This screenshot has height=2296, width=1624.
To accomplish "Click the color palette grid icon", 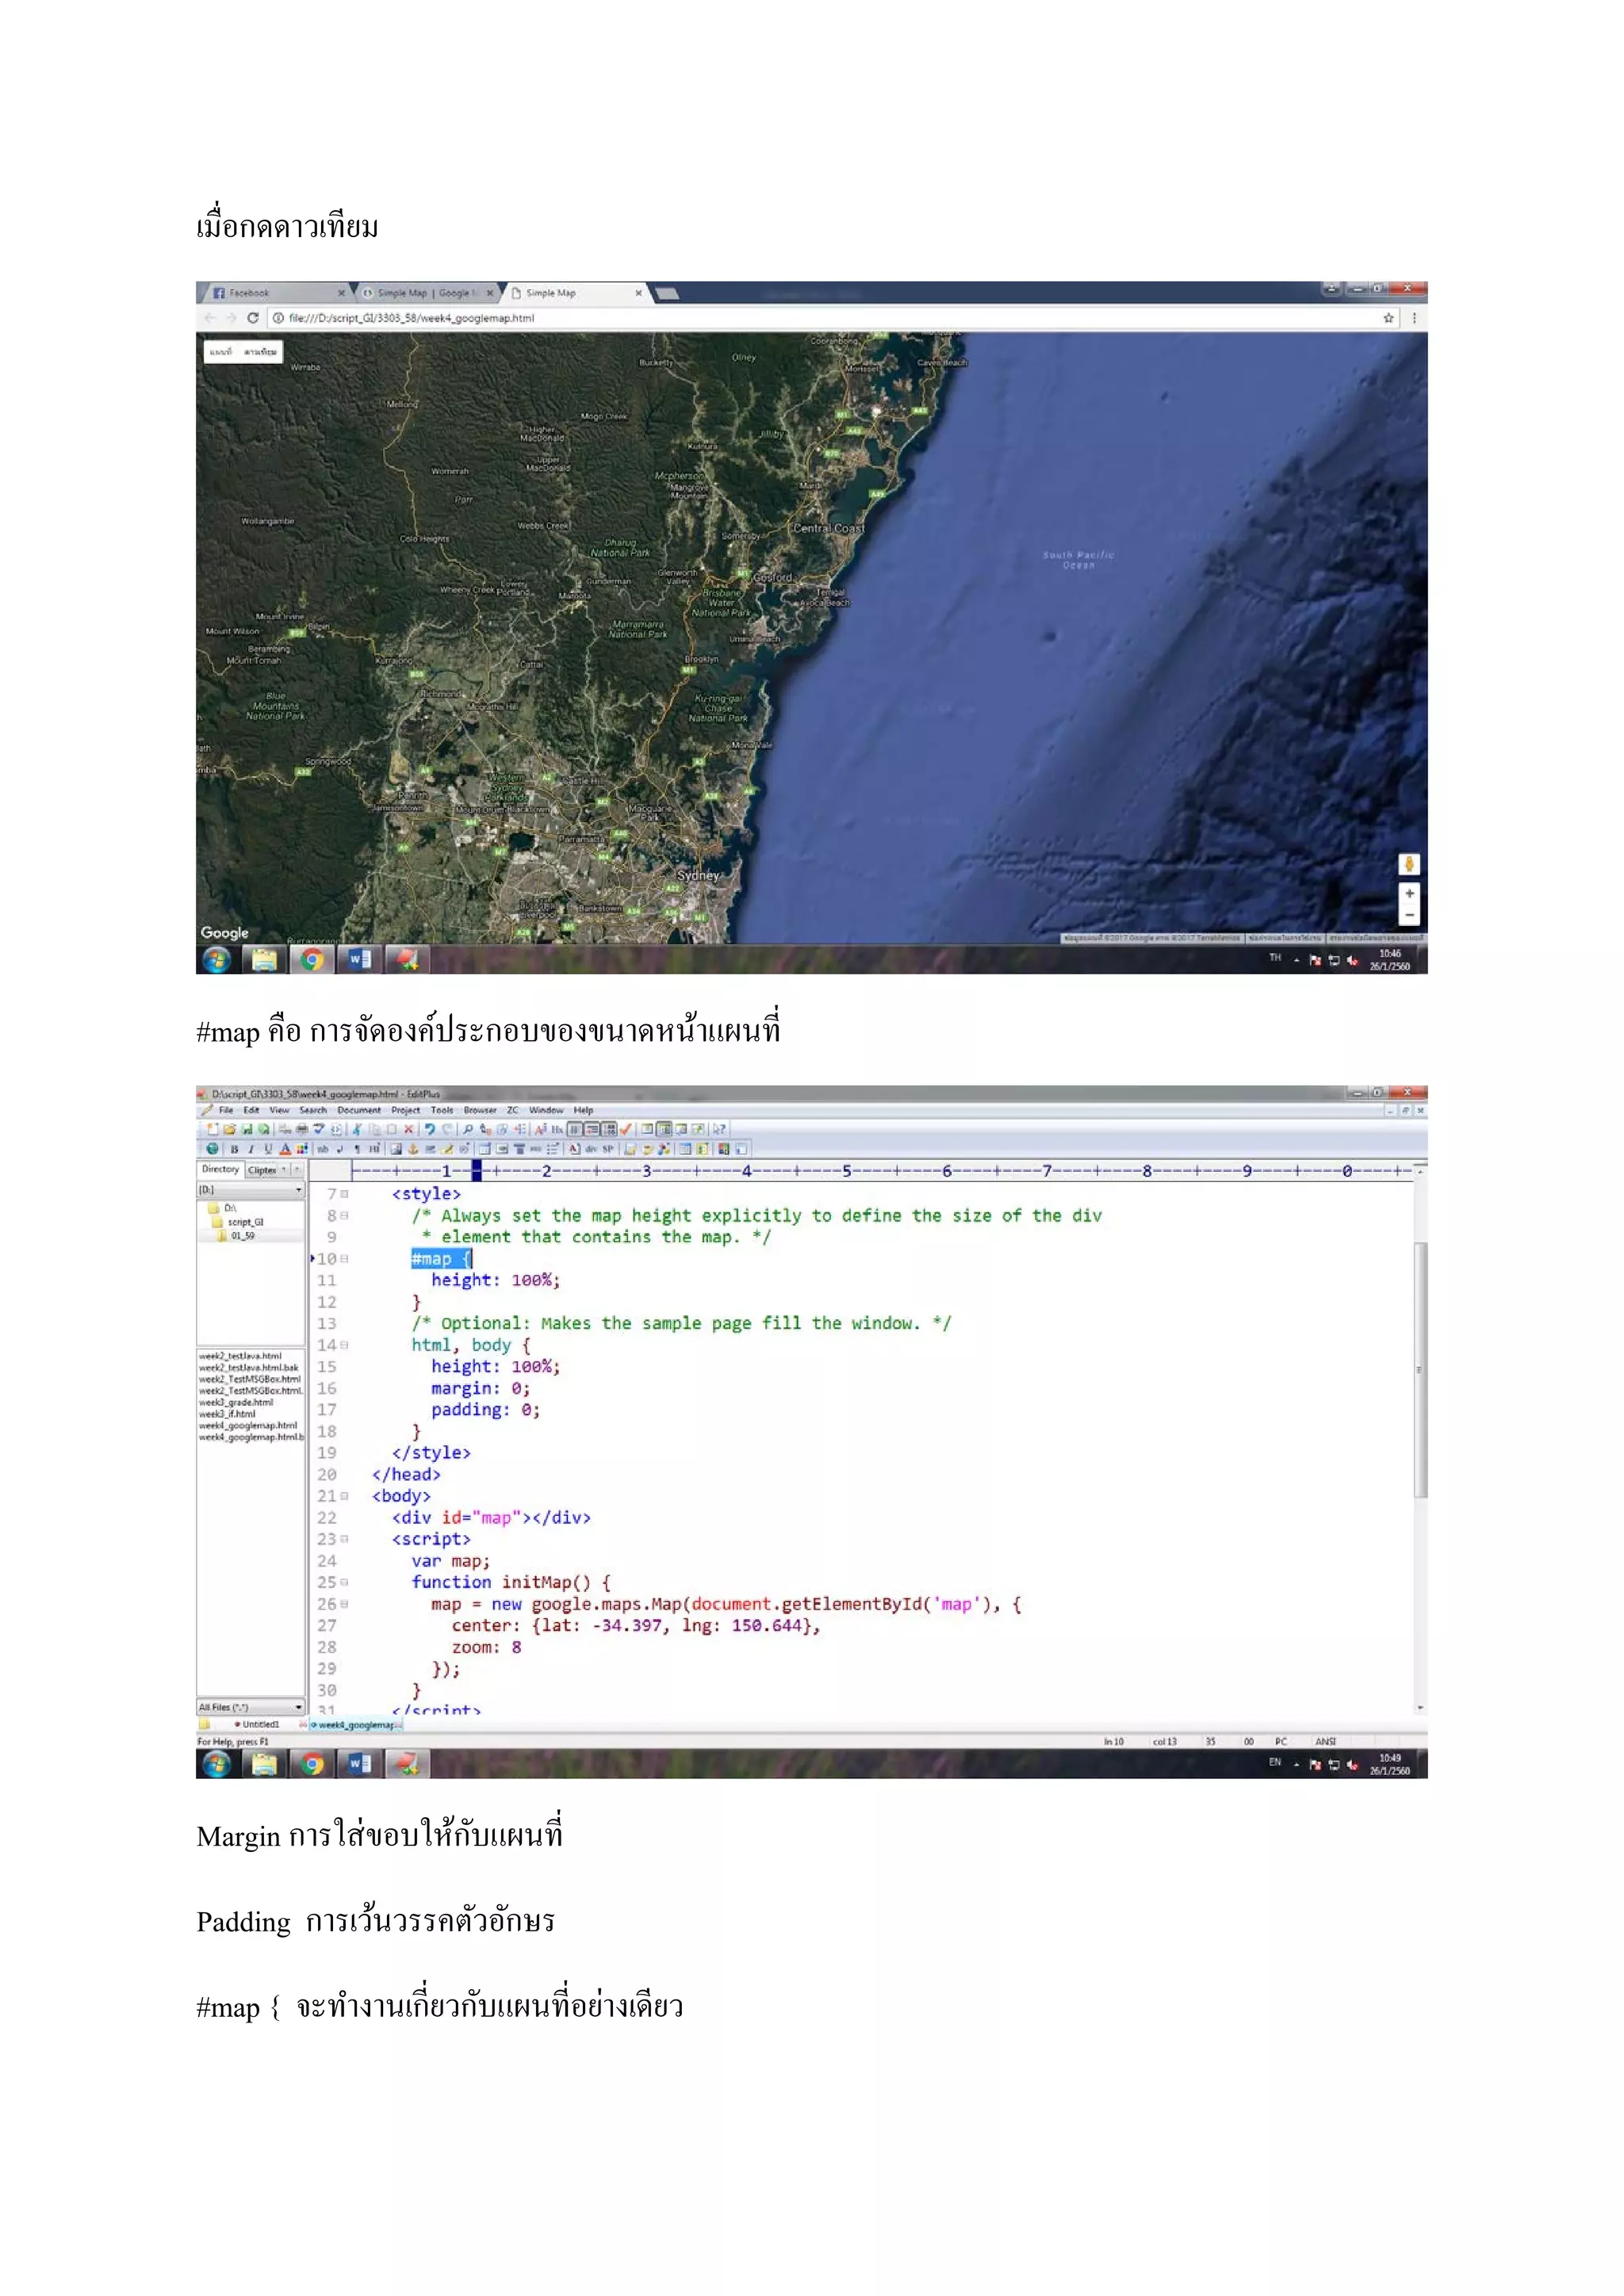I will pyautogui.click(x=302, y=1149).
